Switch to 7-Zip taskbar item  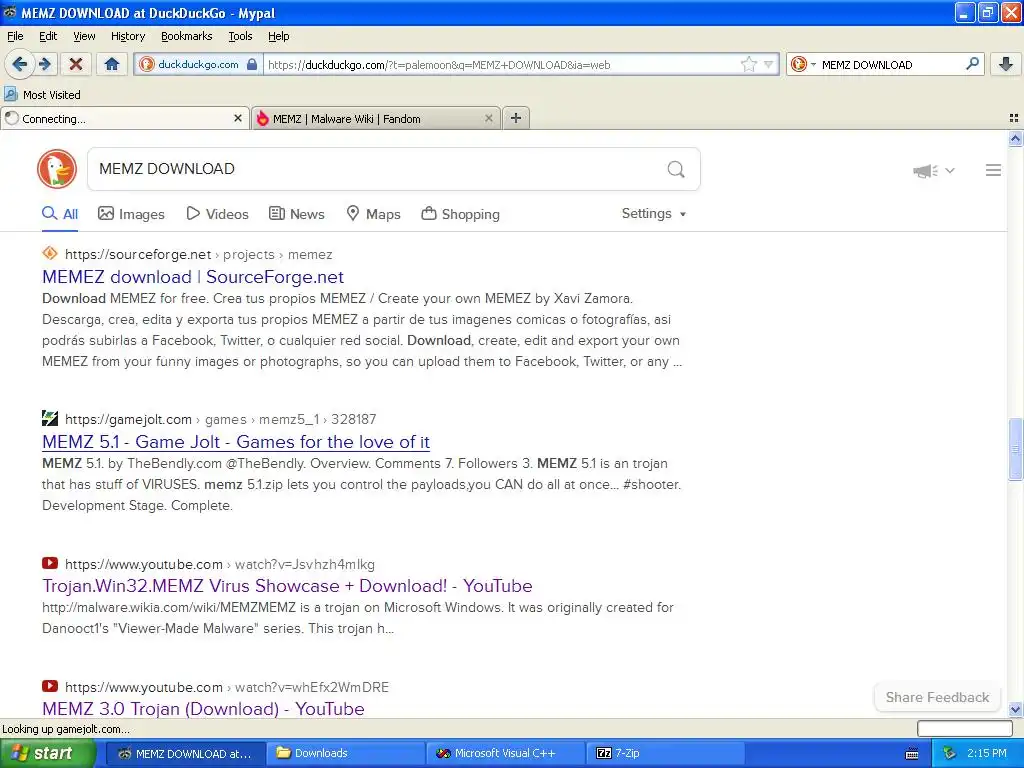coord(665,753)
